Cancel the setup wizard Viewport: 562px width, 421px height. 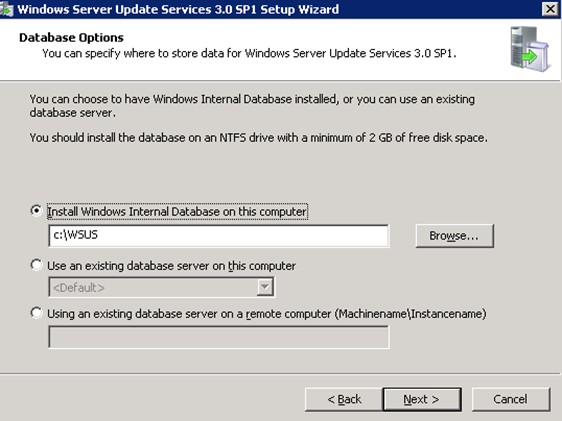[511, 399]
